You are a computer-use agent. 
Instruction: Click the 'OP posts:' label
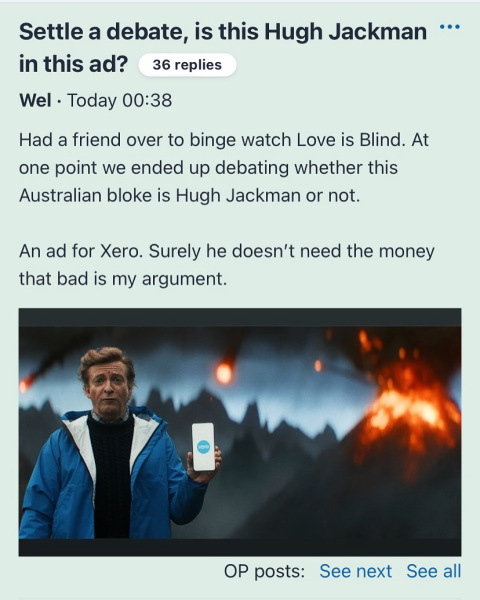[x=264, y=571]
